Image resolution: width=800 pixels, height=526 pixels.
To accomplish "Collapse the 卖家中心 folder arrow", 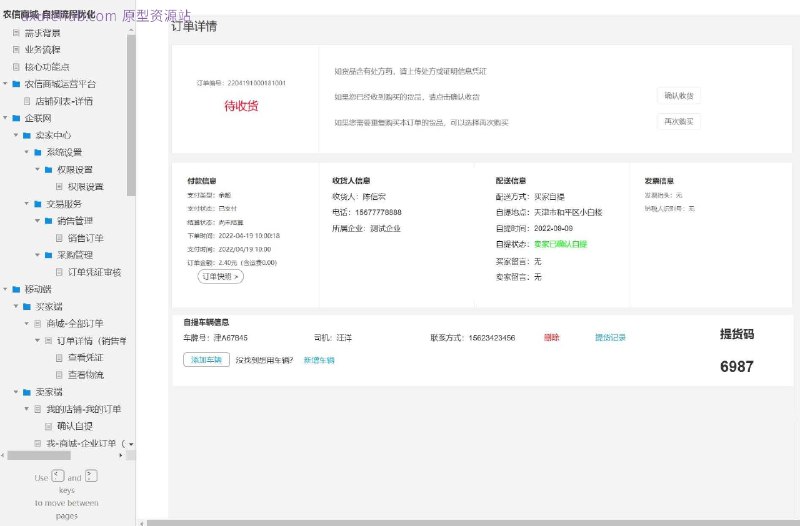I will (16, 135).
